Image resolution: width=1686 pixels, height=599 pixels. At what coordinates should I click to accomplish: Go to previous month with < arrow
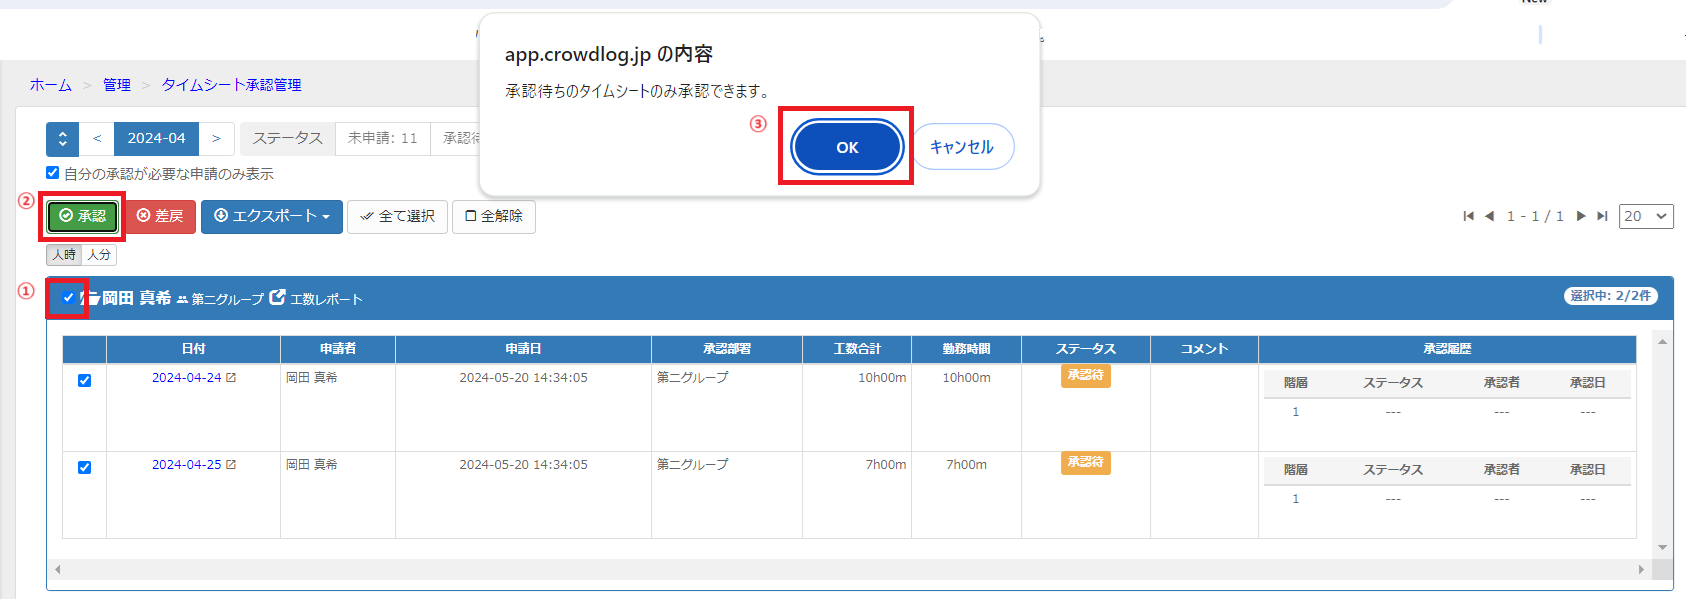pyautogui.click(x=97, y=139)
